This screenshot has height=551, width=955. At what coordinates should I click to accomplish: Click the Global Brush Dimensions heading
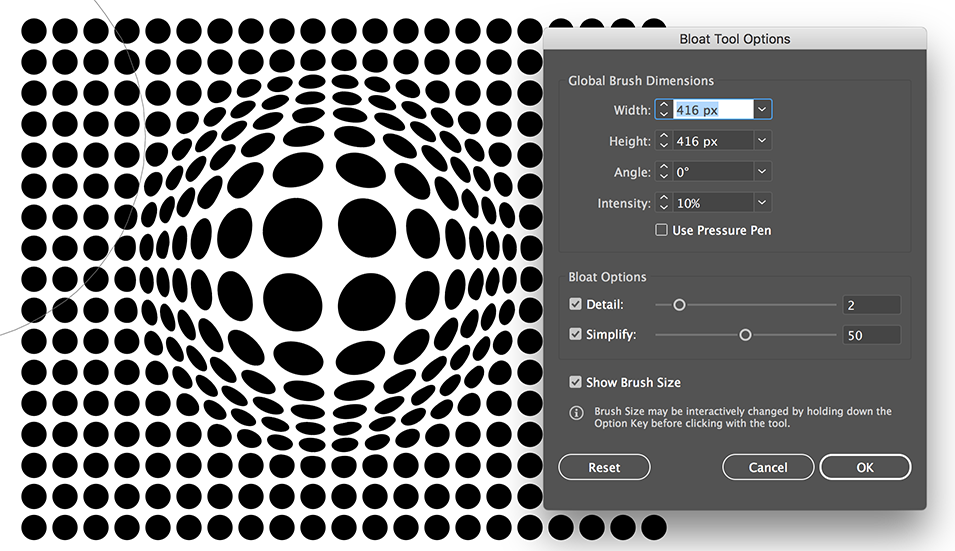click(641, 80)
